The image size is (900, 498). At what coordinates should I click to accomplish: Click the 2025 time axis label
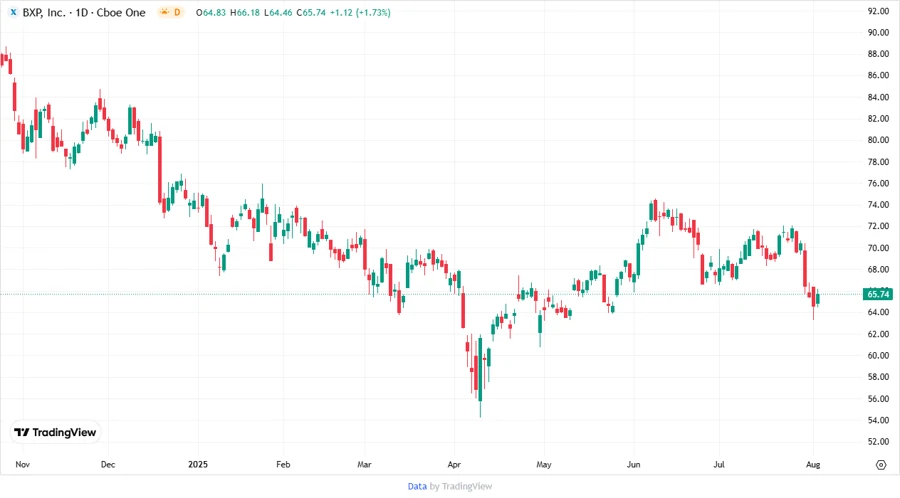197,464
